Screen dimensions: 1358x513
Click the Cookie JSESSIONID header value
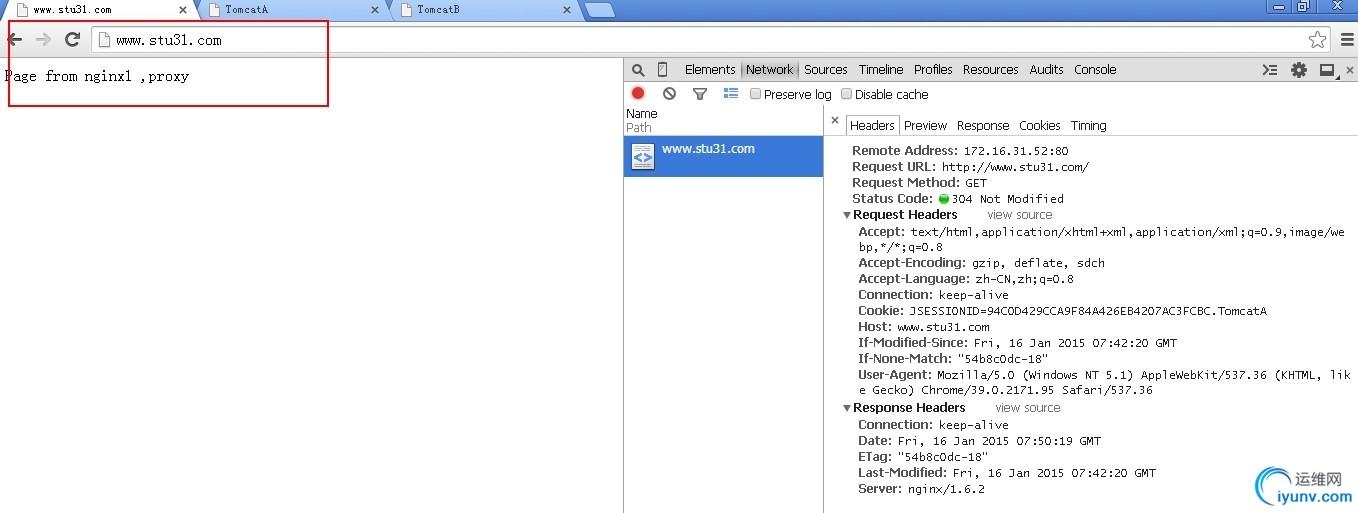1088,311
